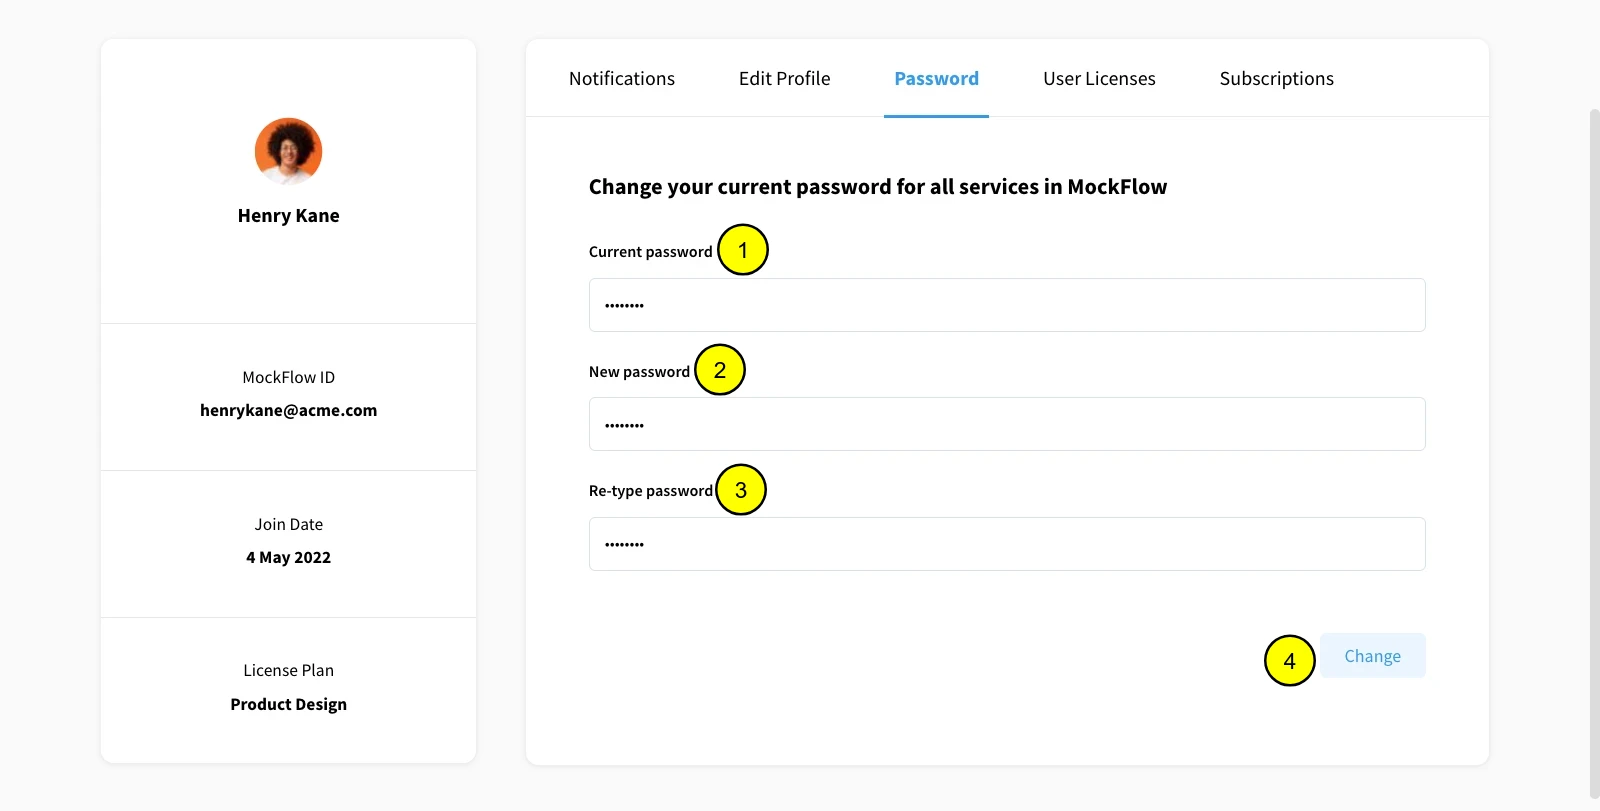The height and width of the screenshot is (811, 1600).
Task: Open the Notifications tab
Action: 622,78
